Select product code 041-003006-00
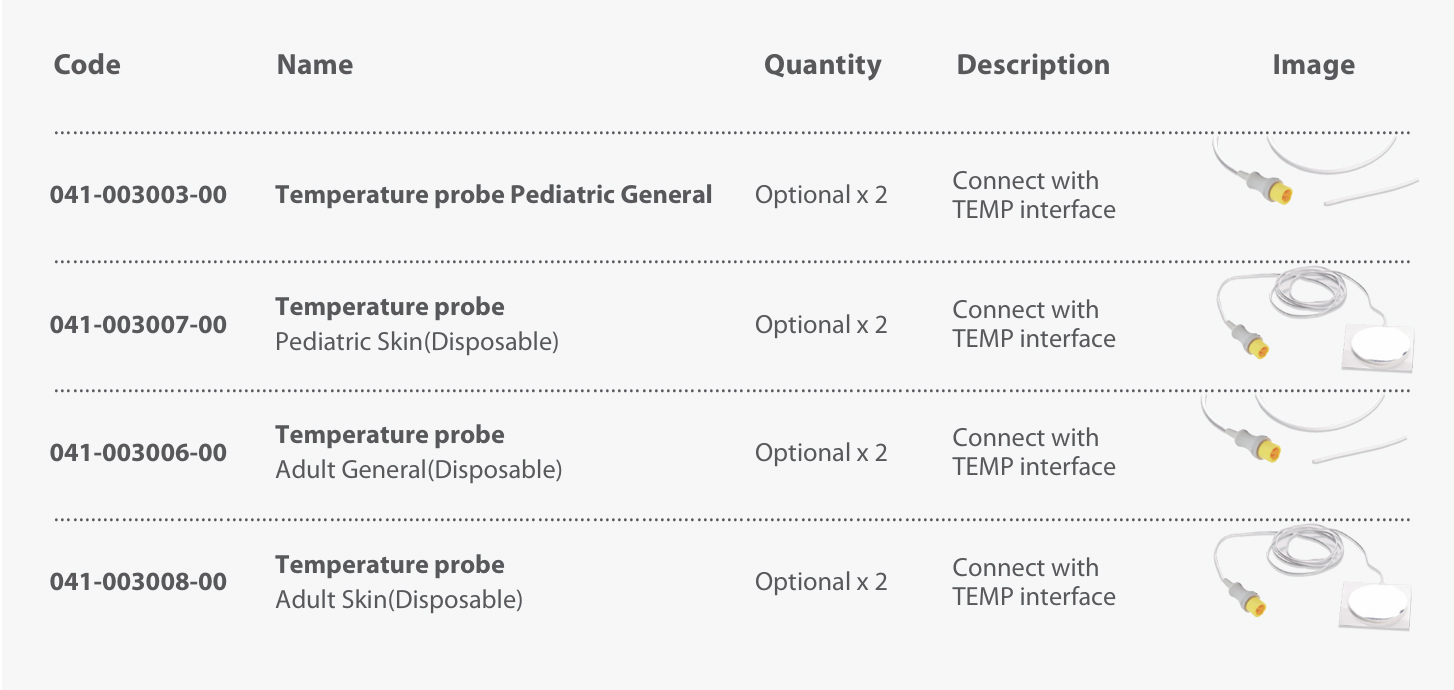The height and width of the screenshot is (690, 1454). pyautogui.click(x=138, y=453)
